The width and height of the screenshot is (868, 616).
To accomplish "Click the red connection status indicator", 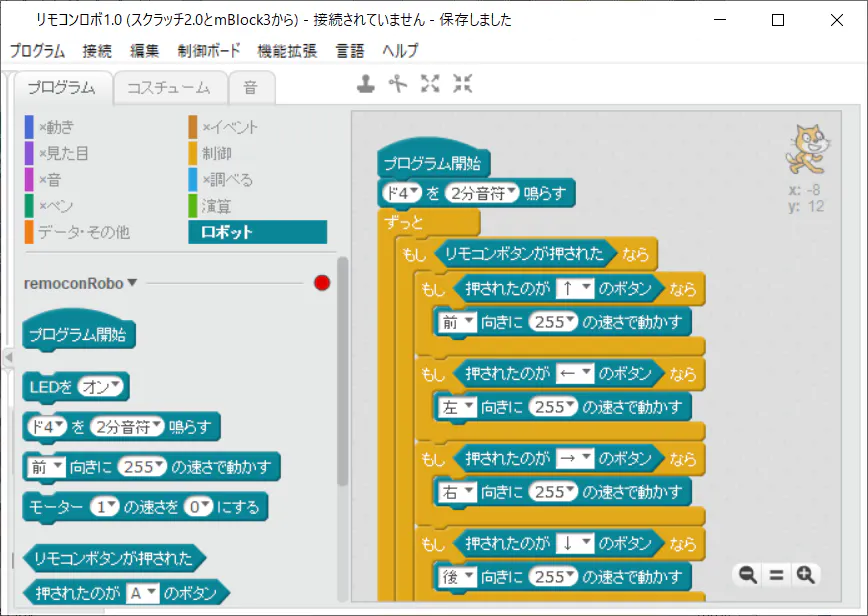I will coord(322,283).
